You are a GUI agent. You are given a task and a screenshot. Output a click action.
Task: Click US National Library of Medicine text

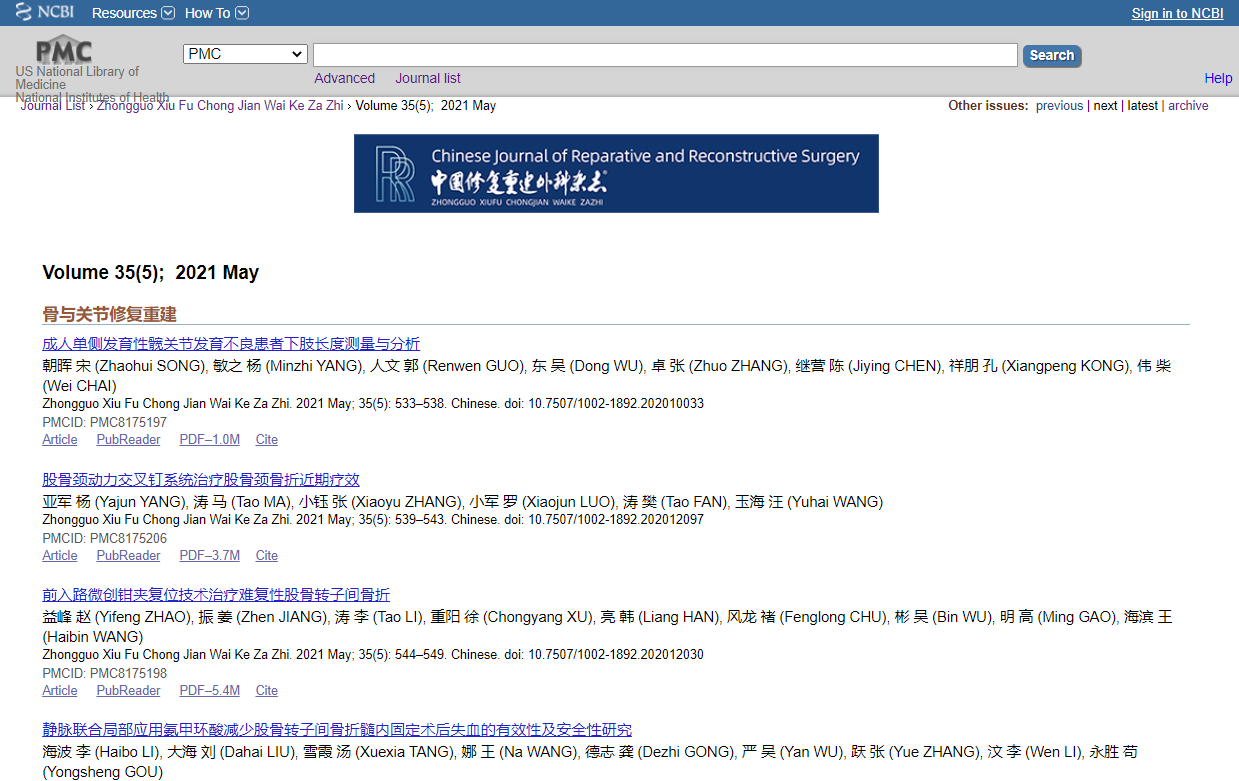point(77,78)
